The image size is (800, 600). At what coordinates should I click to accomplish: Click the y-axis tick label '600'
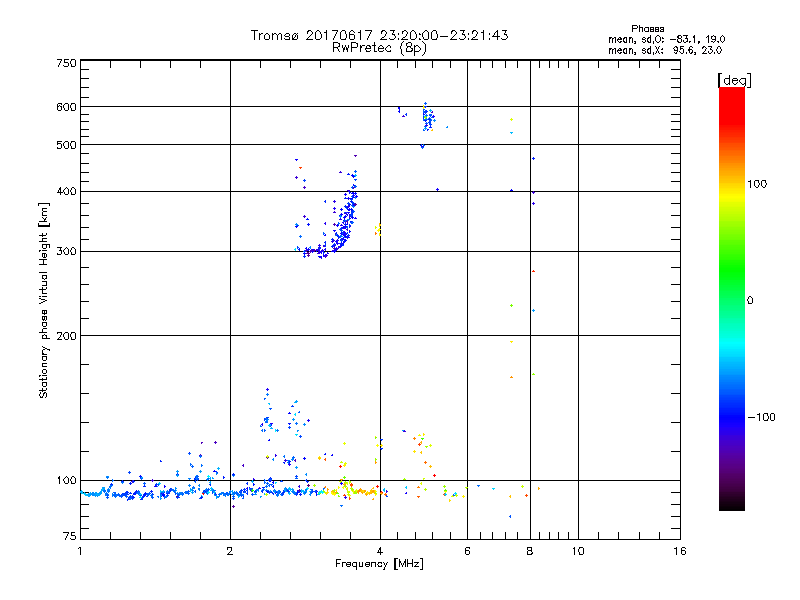point(66,107)
